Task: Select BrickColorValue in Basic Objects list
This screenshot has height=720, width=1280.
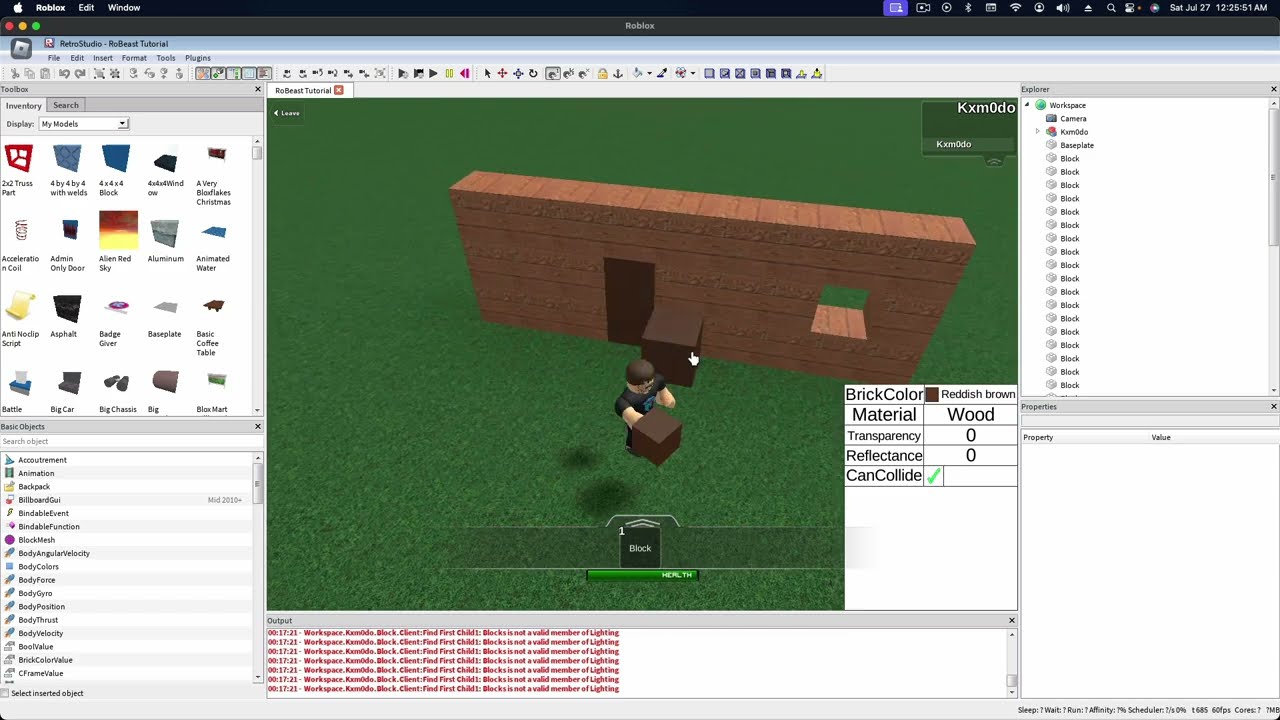Action: [45, 660]
